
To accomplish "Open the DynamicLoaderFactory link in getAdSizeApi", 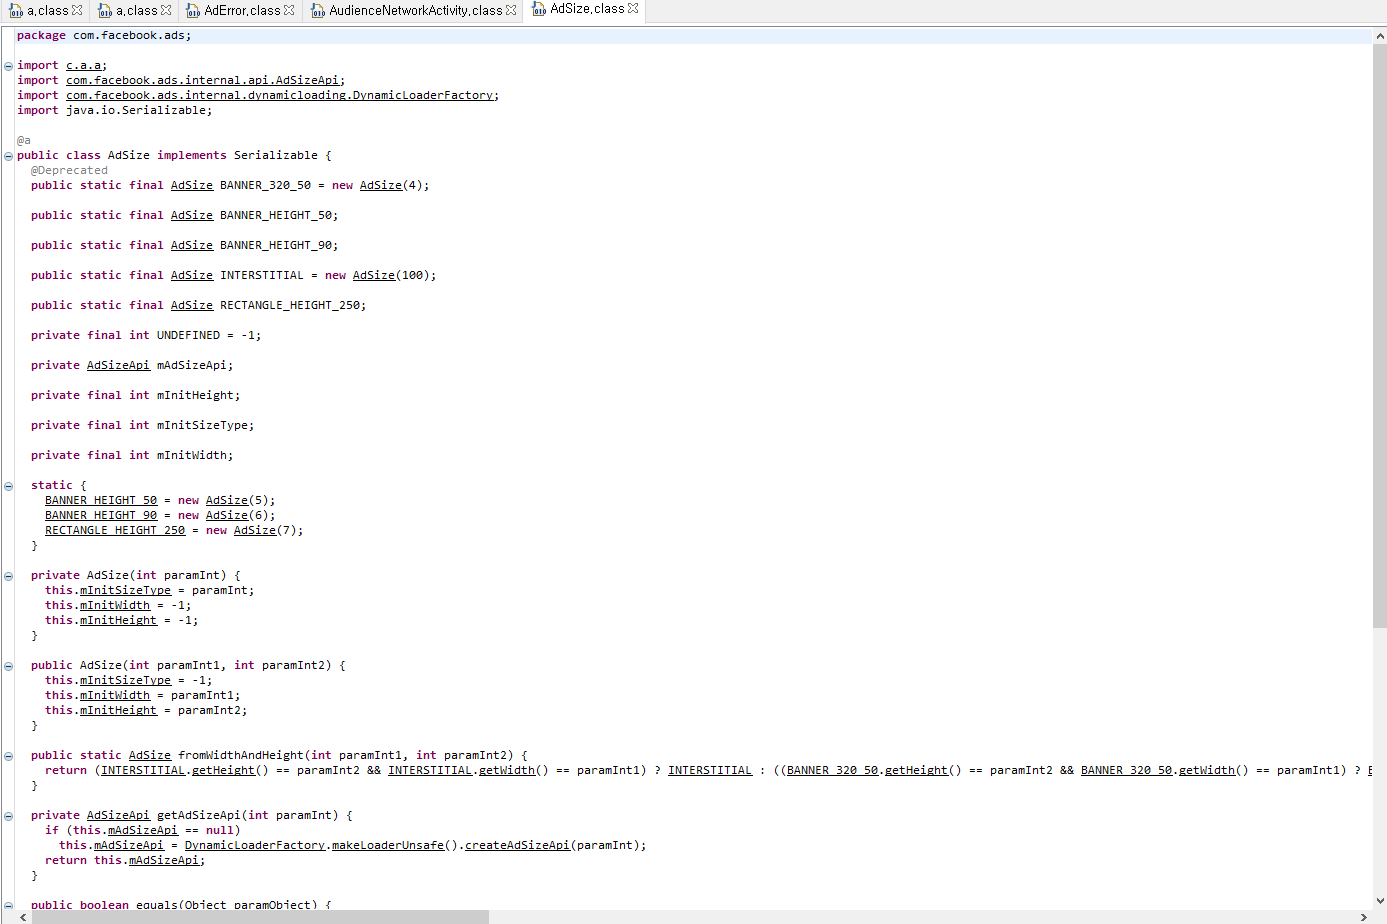I will 255,846.
